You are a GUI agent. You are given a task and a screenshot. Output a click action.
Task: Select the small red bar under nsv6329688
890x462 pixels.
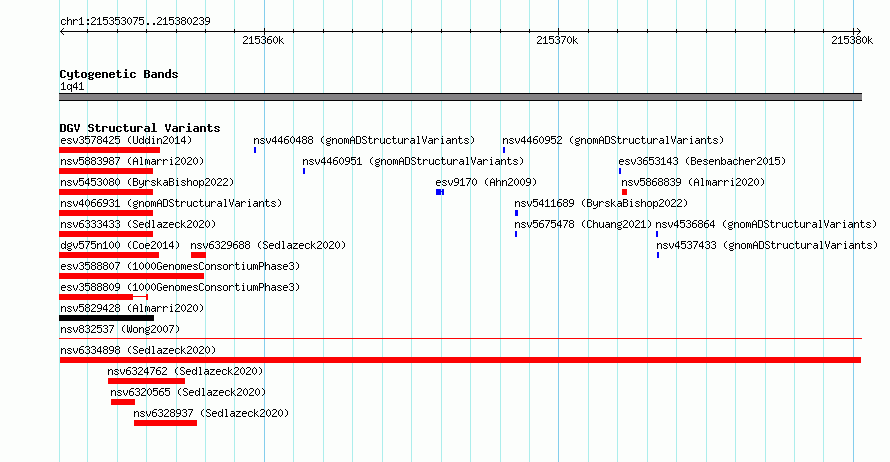click(198, 255)
